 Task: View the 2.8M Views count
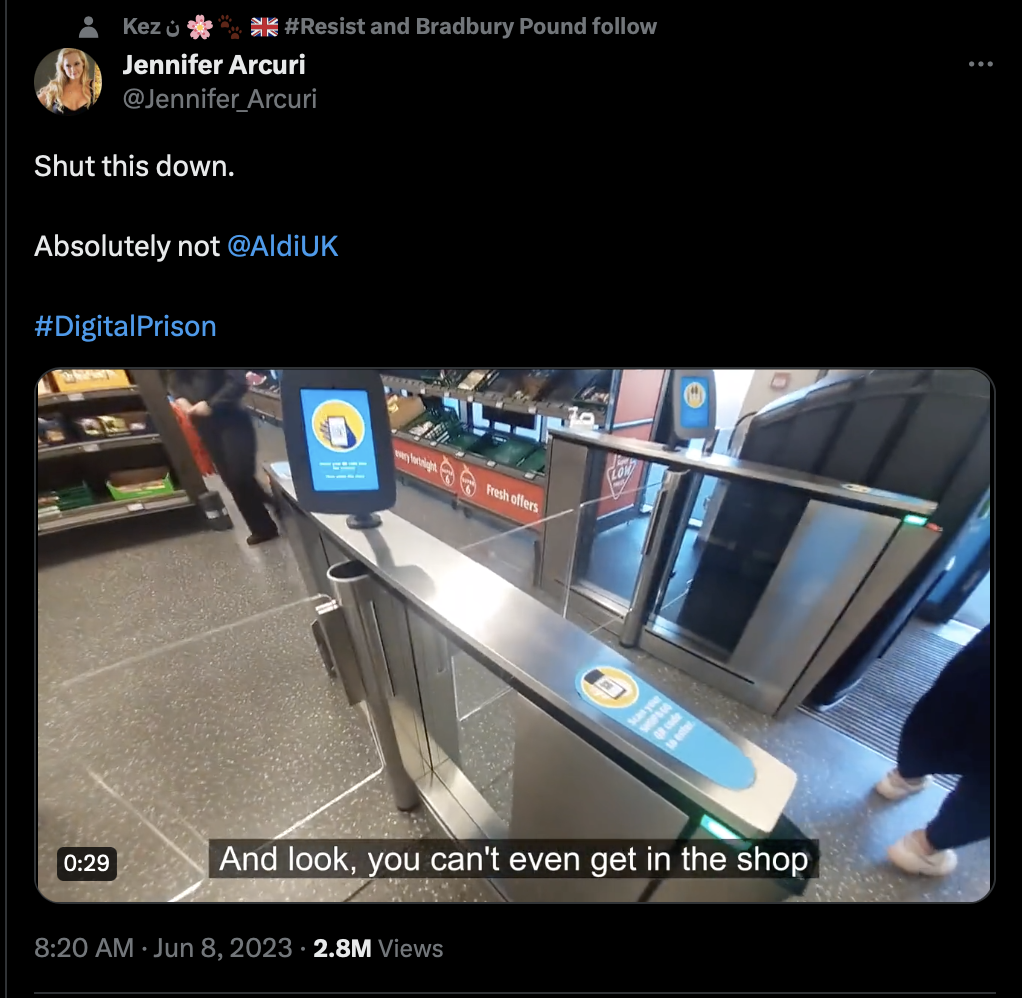pyautogui.click(x=378, y=948)
